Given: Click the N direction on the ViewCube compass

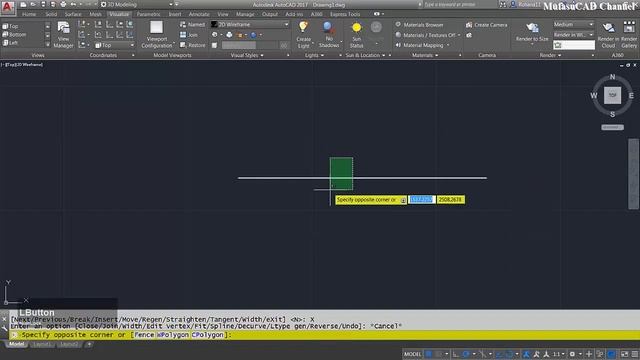Looking at the screenshot, I should [x=612, y=77].
